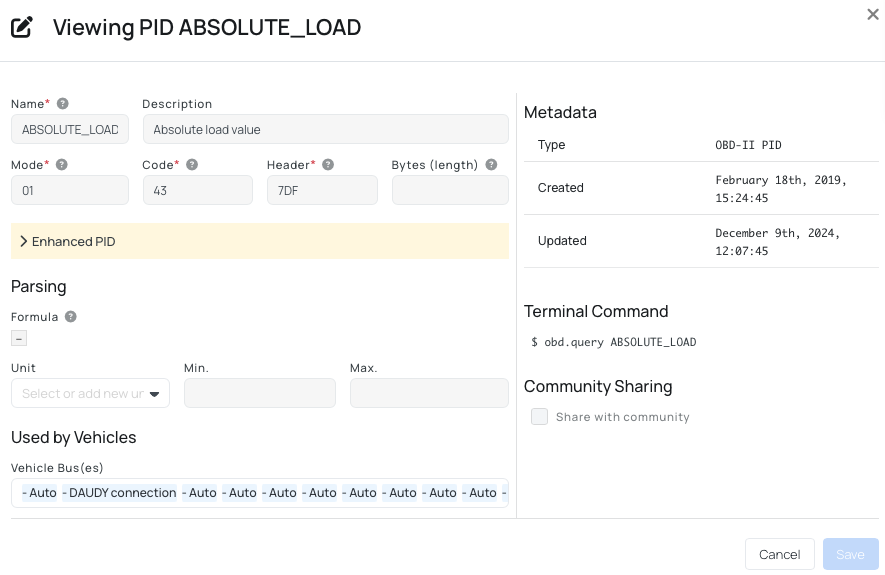Click the Min. input field
This screenshot has width=885, height=575.
[x=260, y=393]
